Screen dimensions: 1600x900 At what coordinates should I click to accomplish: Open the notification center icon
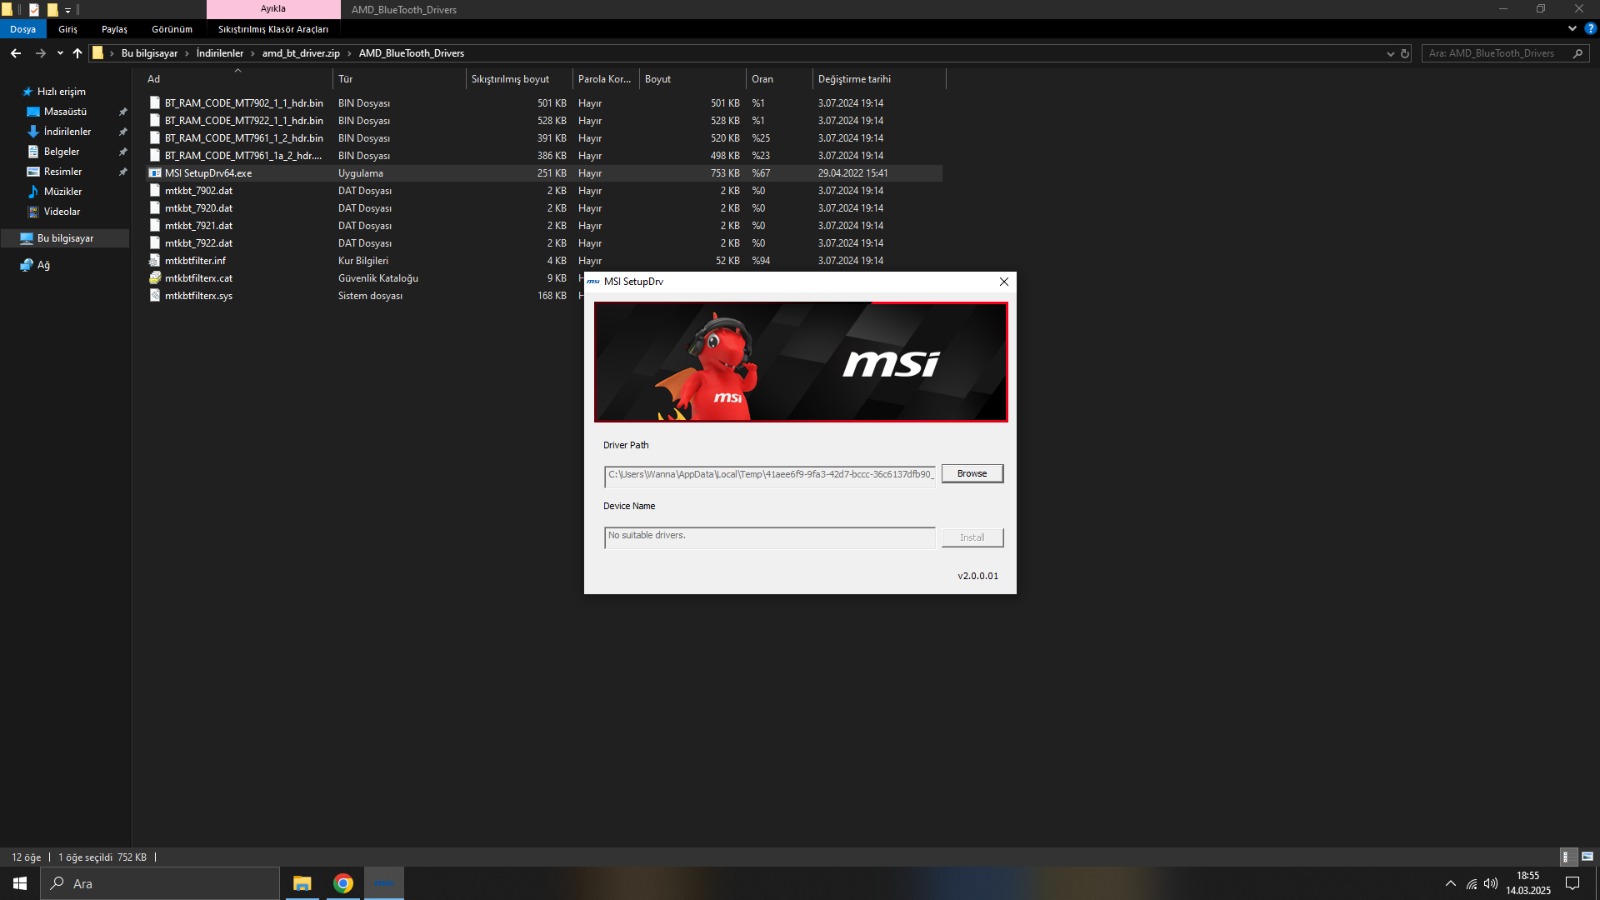click(x=1573, y=883)
